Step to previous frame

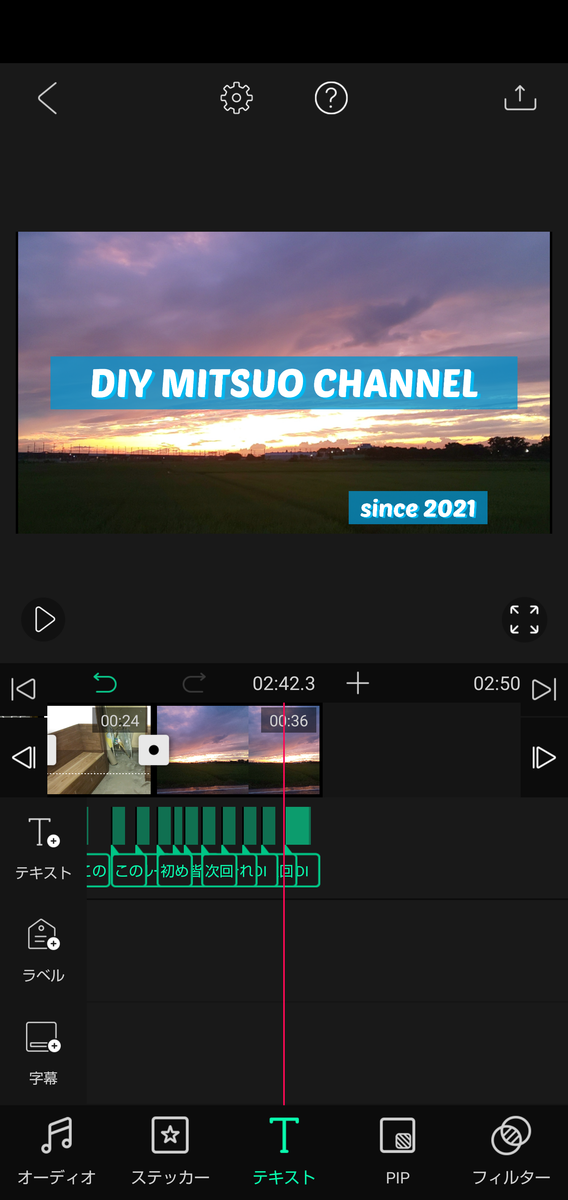(x=23, y=757)
